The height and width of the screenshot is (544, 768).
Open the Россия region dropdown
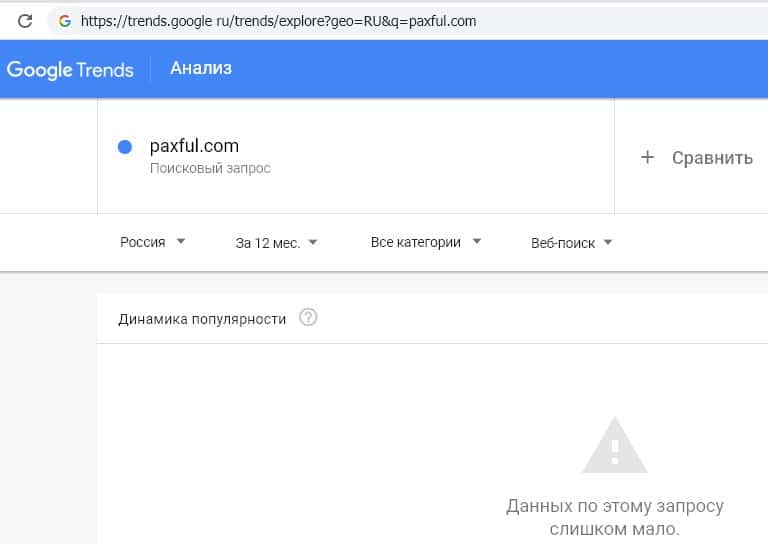(152, 242)
